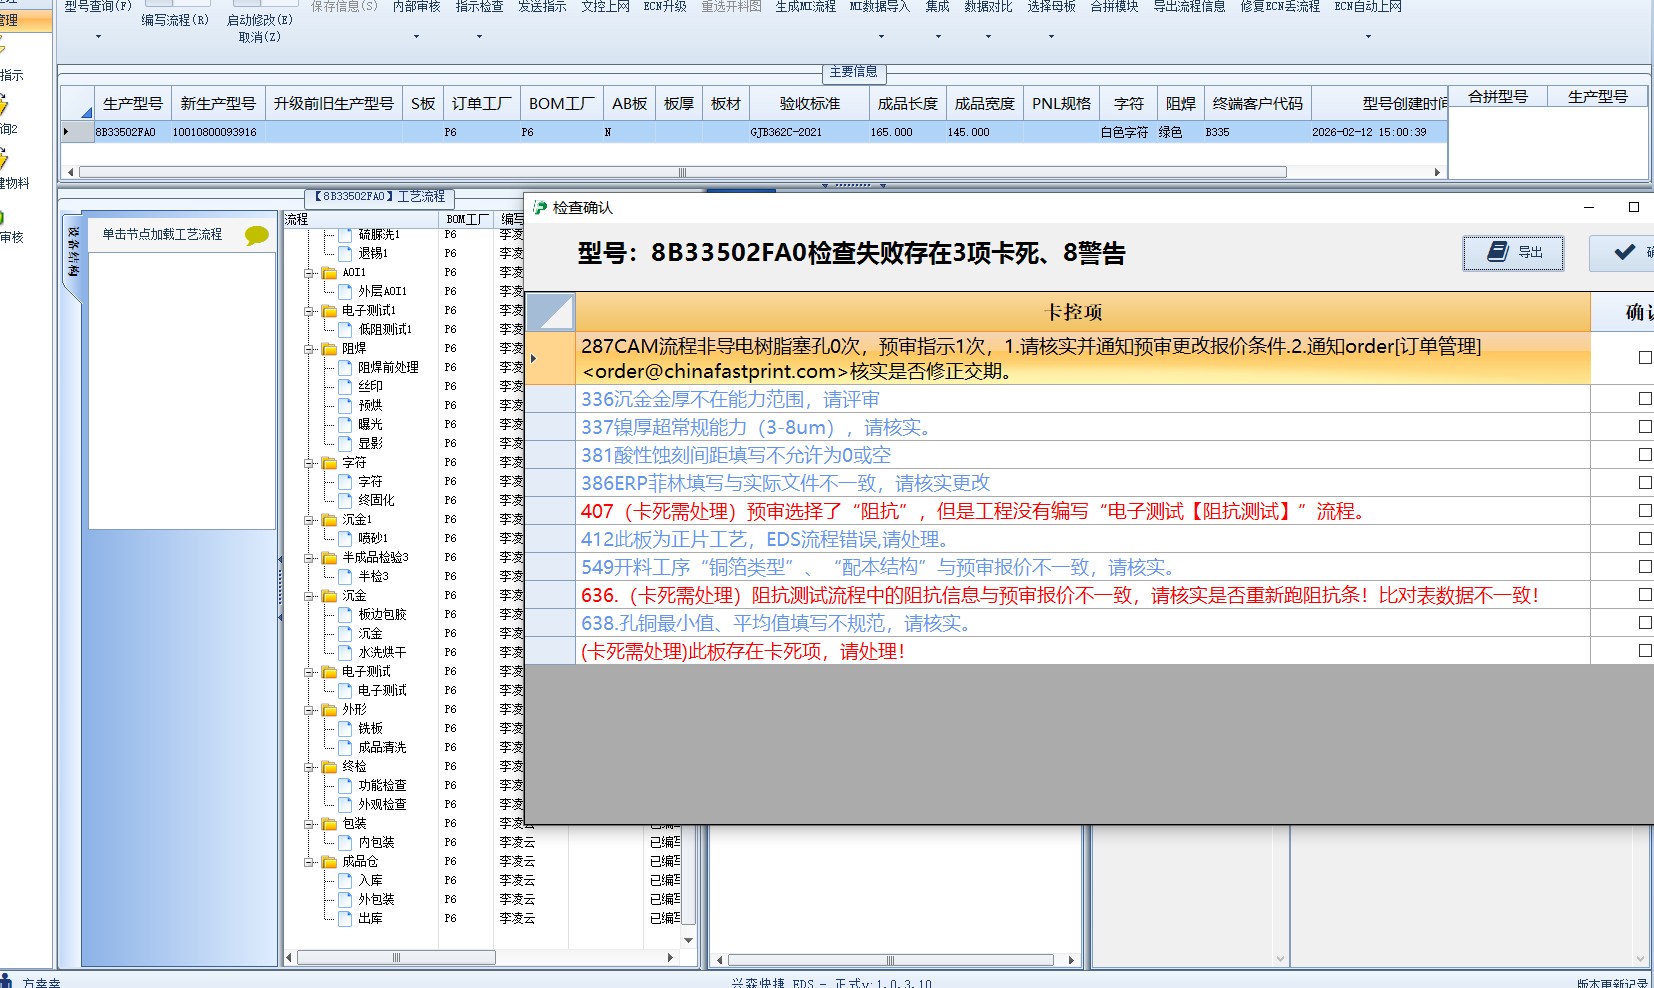Collapse the 外形 tree node
Image resolution: width=1654 pixels, height=988 pixels.
pyautogui.click(x=310, y=710)
